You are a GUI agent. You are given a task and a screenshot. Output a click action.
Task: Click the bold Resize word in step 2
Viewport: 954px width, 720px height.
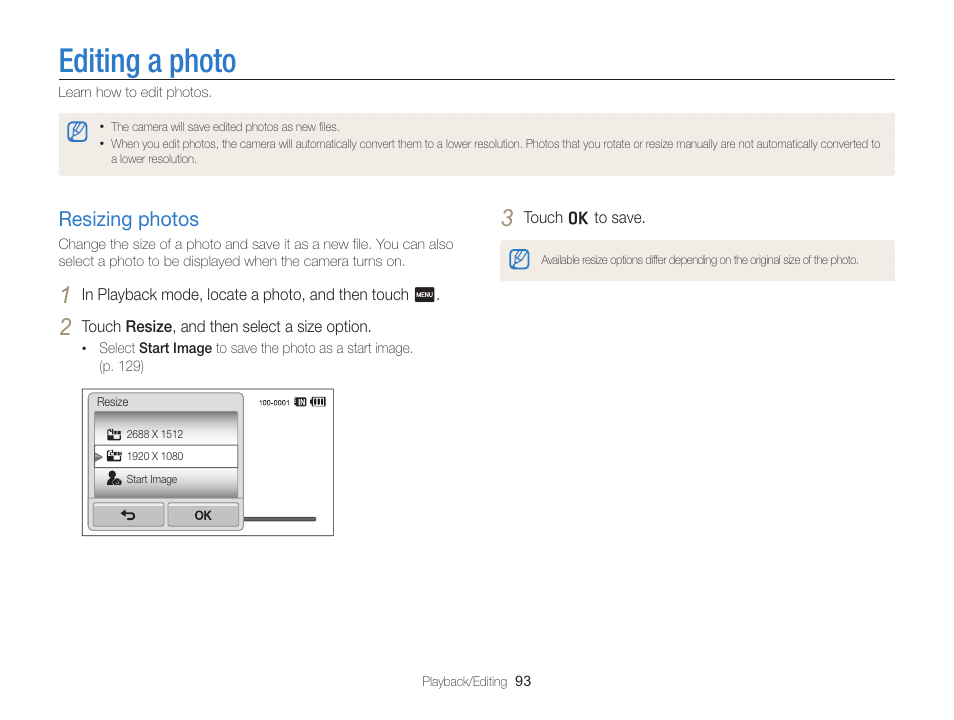click(x=149, y=327)
